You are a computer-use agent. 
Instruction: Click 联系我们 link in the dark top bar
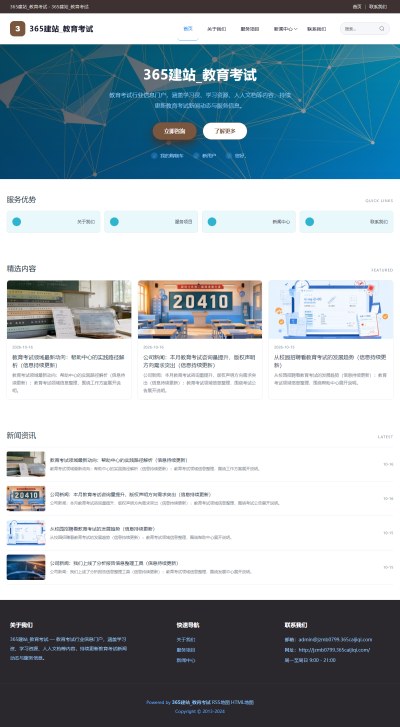click(x=378, y=6)
